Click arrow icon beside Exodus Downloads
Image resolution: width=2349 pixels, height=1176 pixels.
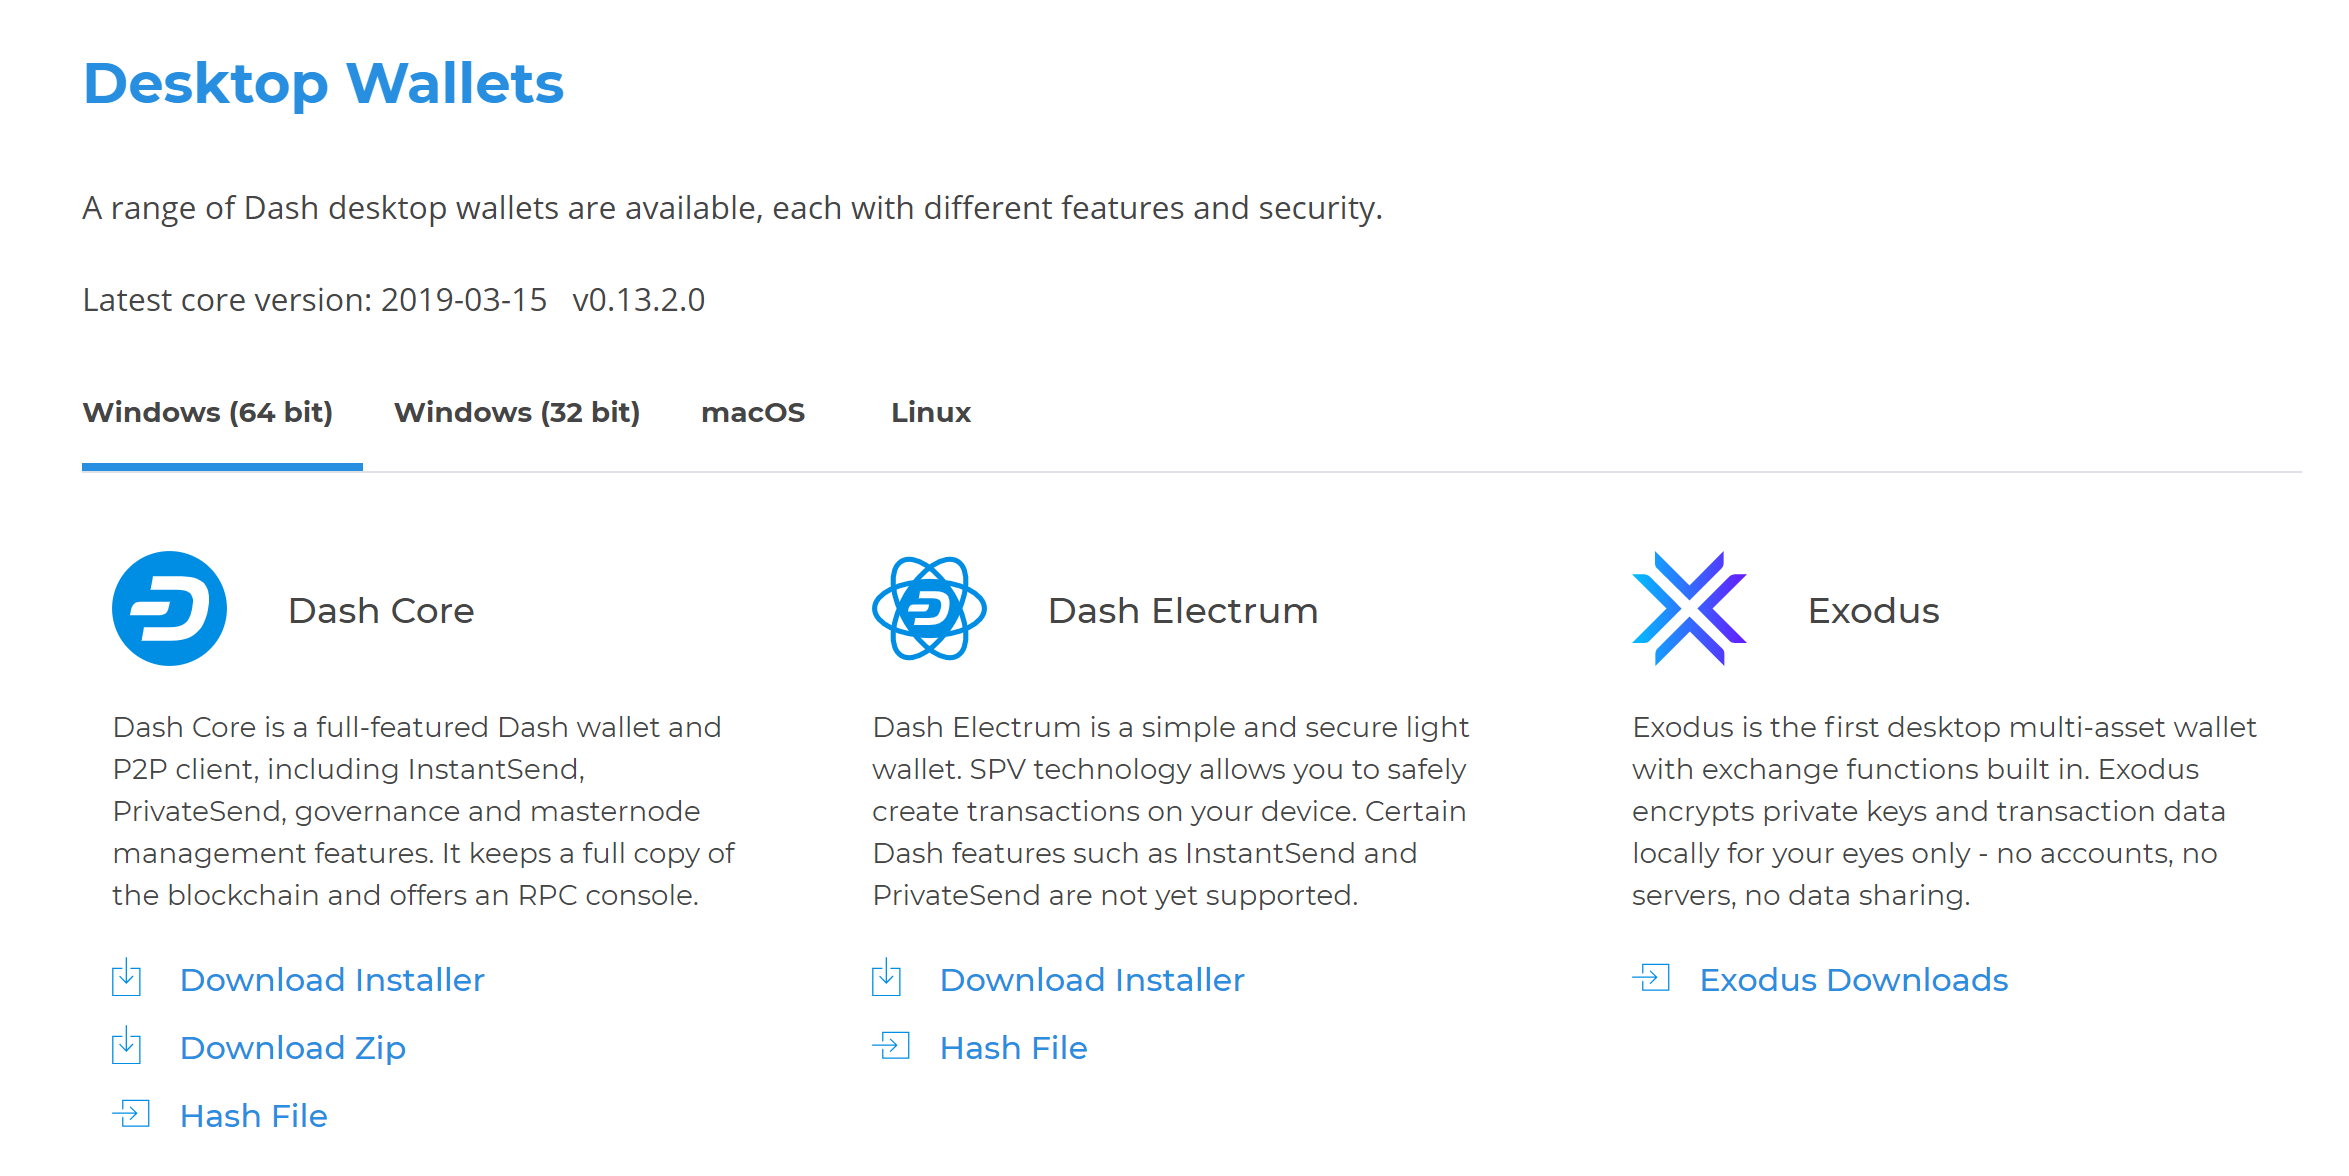(x=1651, y=978)
